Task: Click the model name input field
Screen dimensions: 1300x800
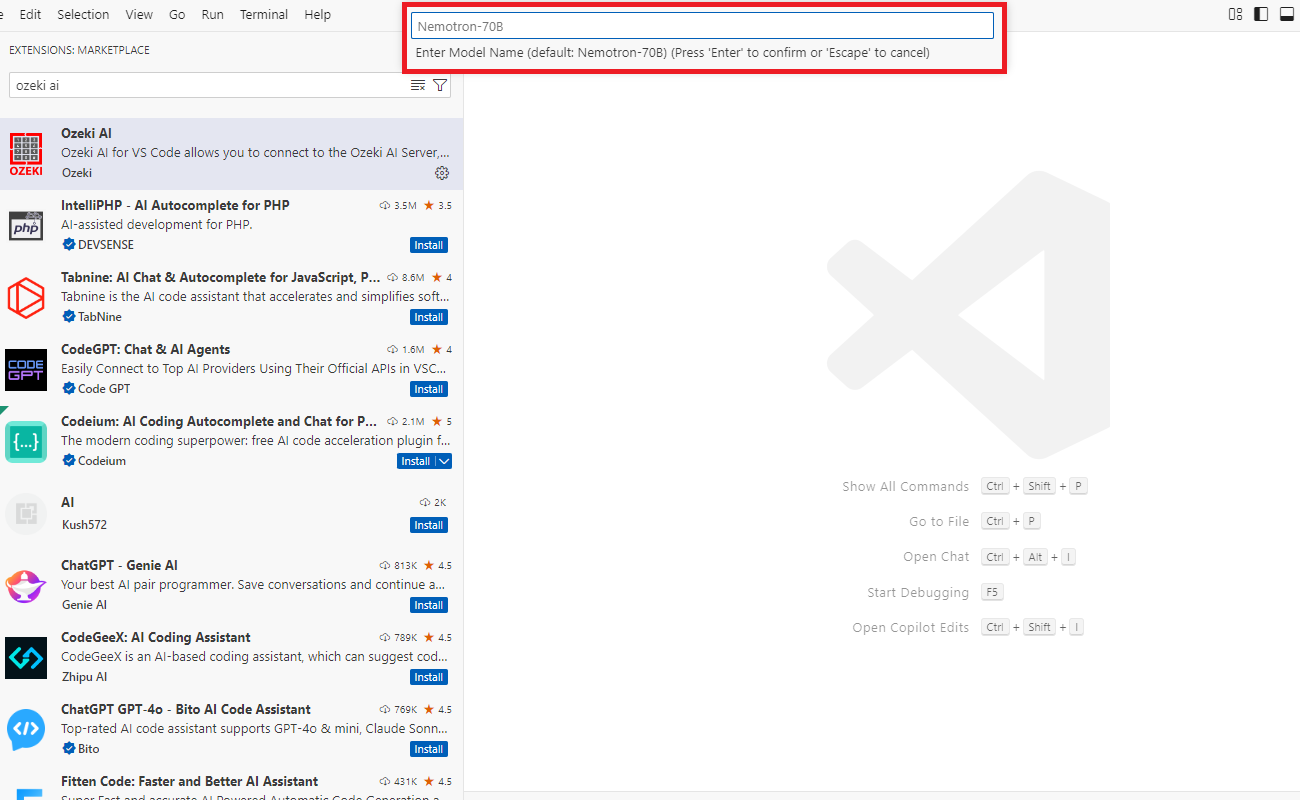Action: point(702,26)
